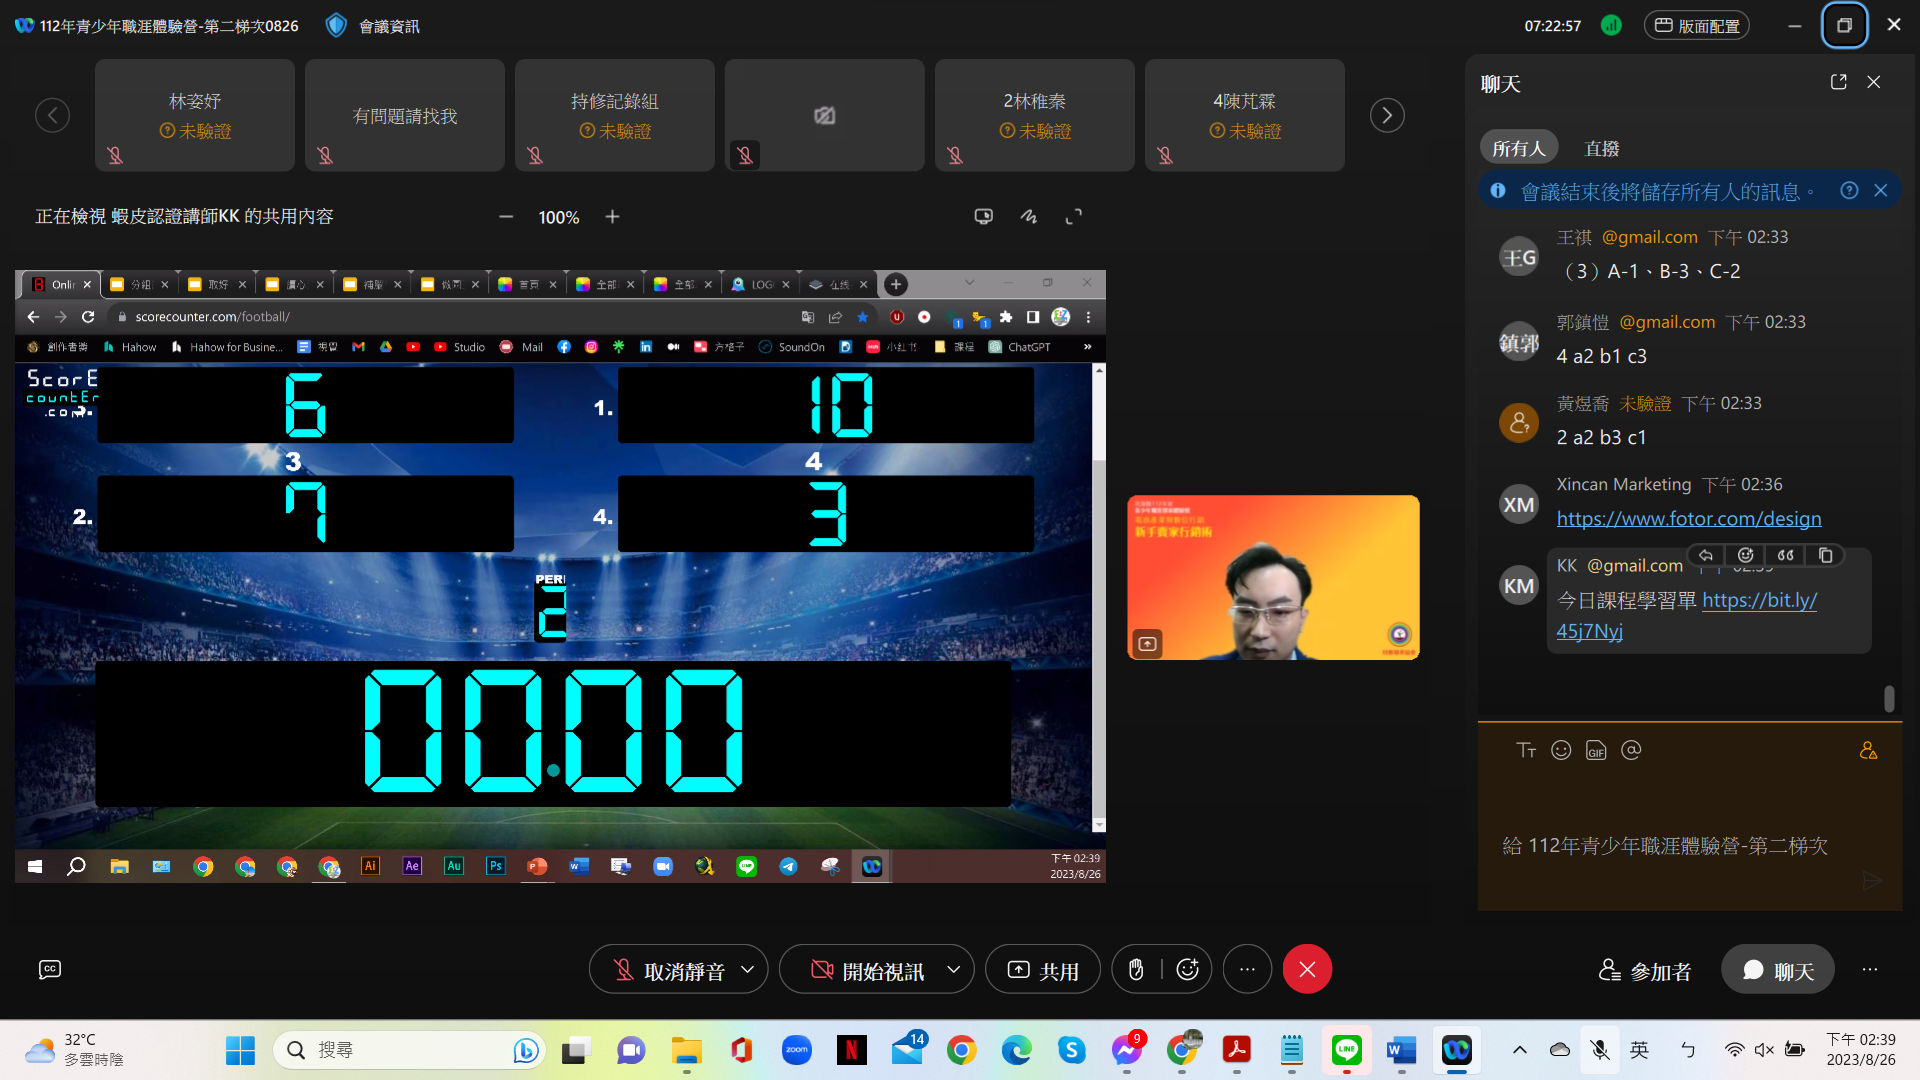Image resolution: width=1920 pixels, height=1080 pixels.
Task: Show next participants with right arrow
Action: [x=1386, y=115]
